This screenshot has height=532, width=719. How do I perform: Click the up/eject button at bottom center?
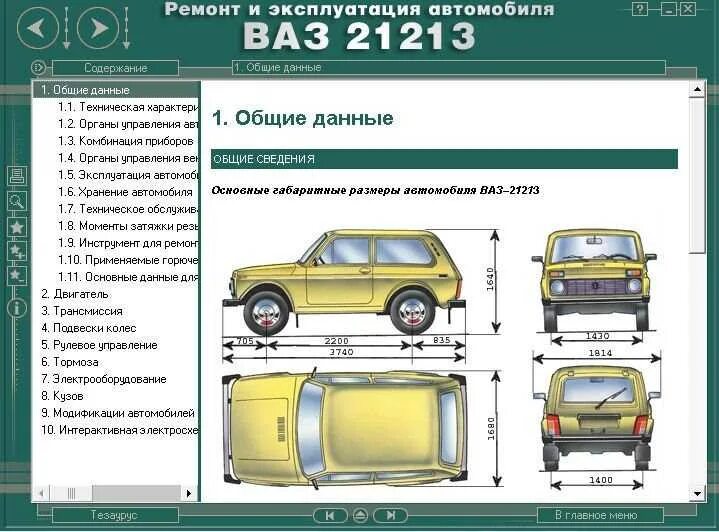(360, 515)
